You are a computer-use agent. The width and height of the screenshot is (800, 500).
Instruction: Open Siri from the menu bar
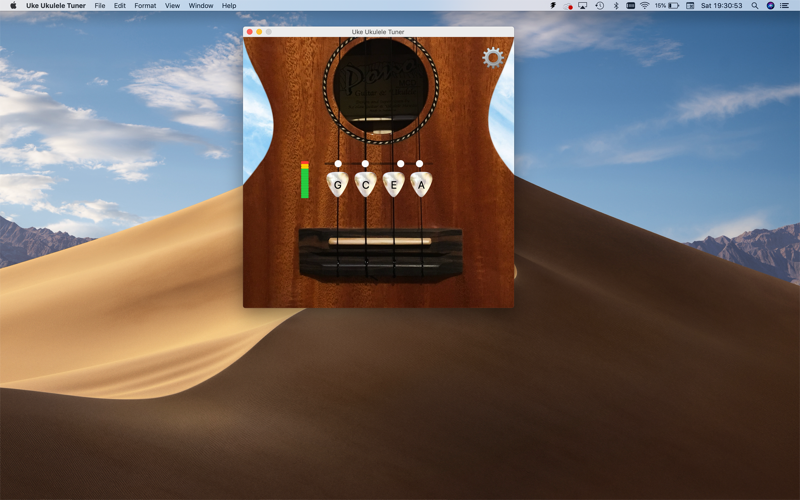point(770,6)
